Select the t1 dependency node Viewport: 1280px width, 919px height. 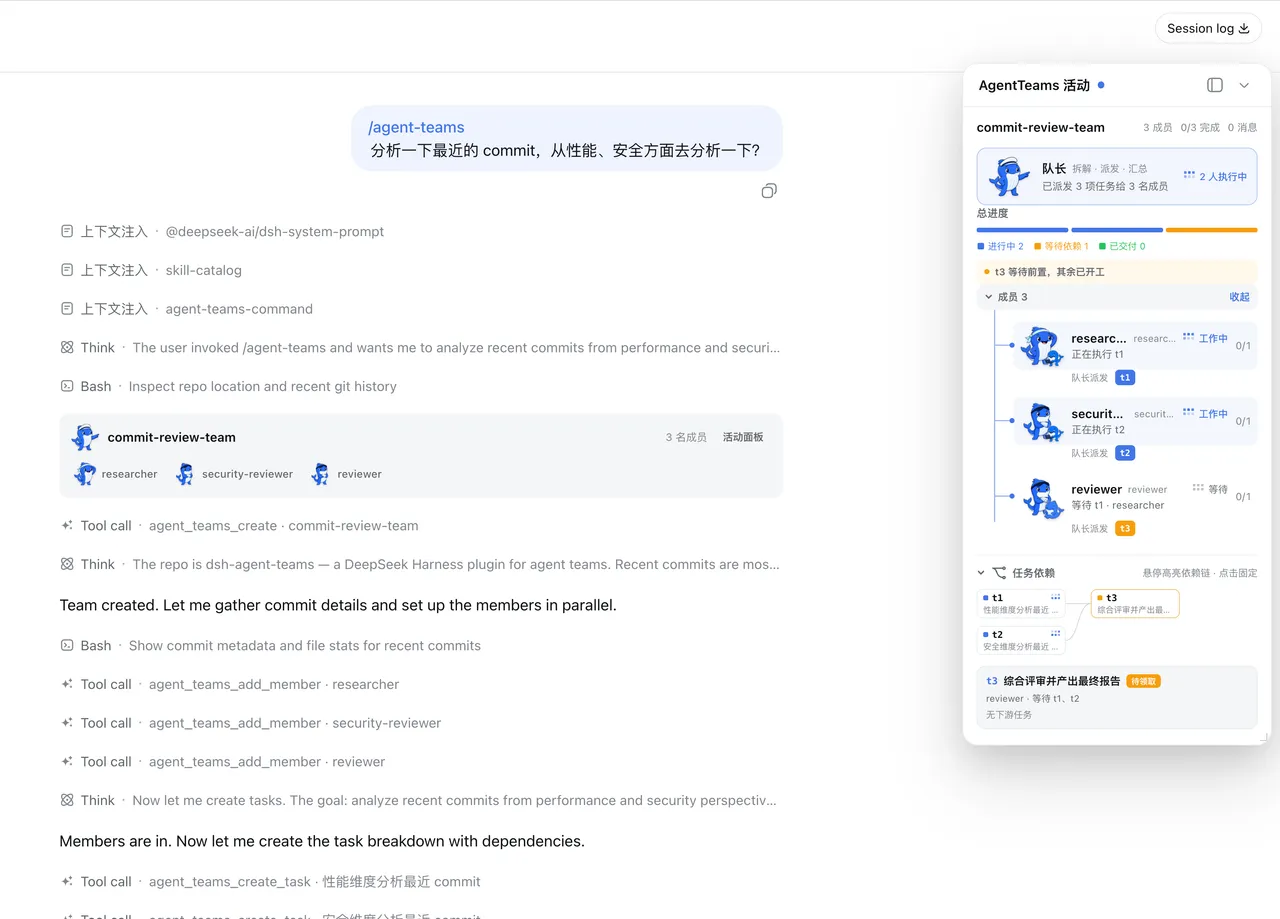pos(1021,603)
